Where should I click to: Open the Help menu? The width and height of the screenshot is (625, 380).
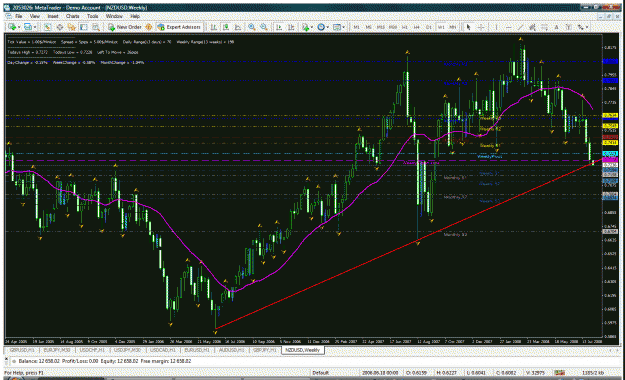[135, 16]
